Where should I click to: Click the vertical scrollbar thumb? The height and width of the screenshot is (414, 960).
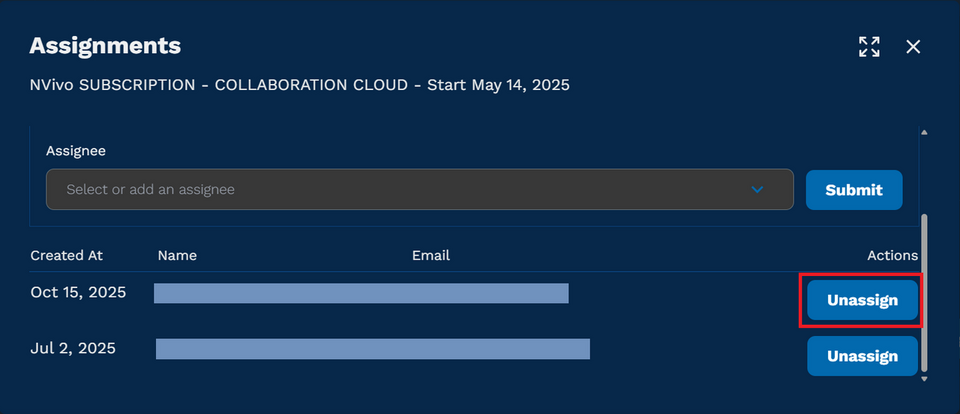pos(924,290)
